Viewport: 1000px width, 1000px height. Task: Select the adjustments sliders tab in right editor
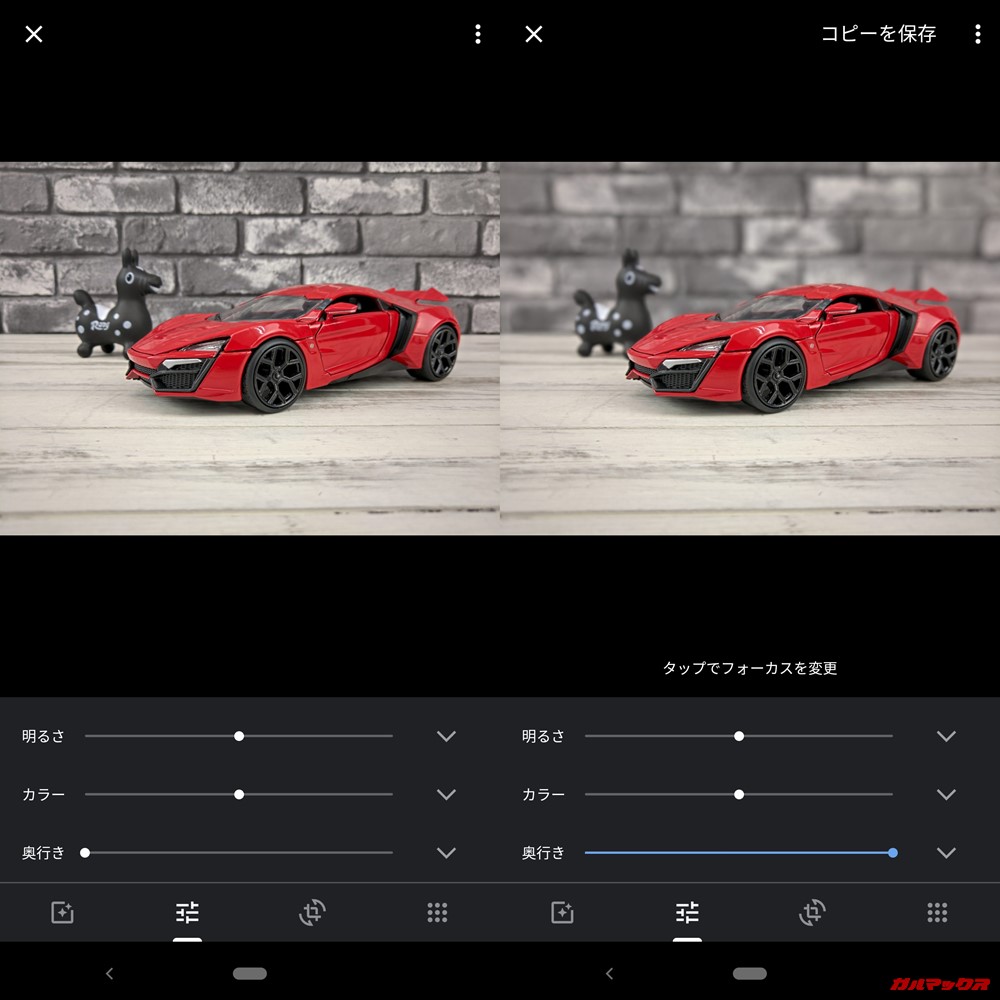687,912
